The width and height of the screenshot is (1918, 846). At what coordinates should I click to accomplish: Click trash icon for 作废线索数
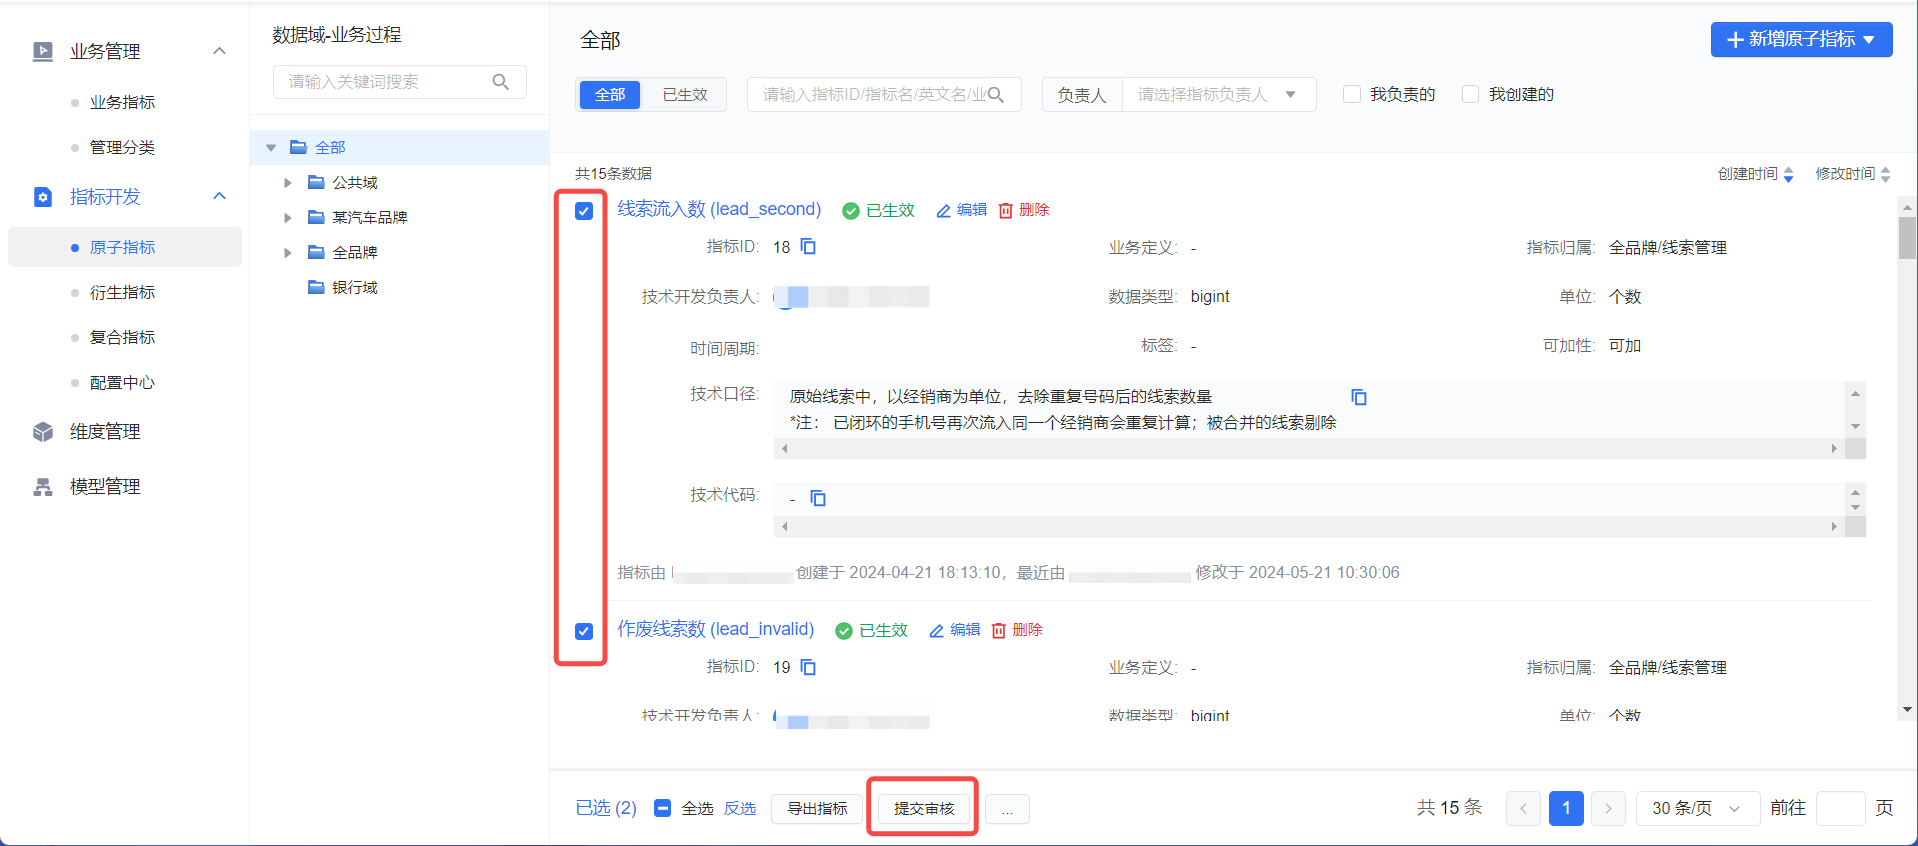click(x=999, y=630)
